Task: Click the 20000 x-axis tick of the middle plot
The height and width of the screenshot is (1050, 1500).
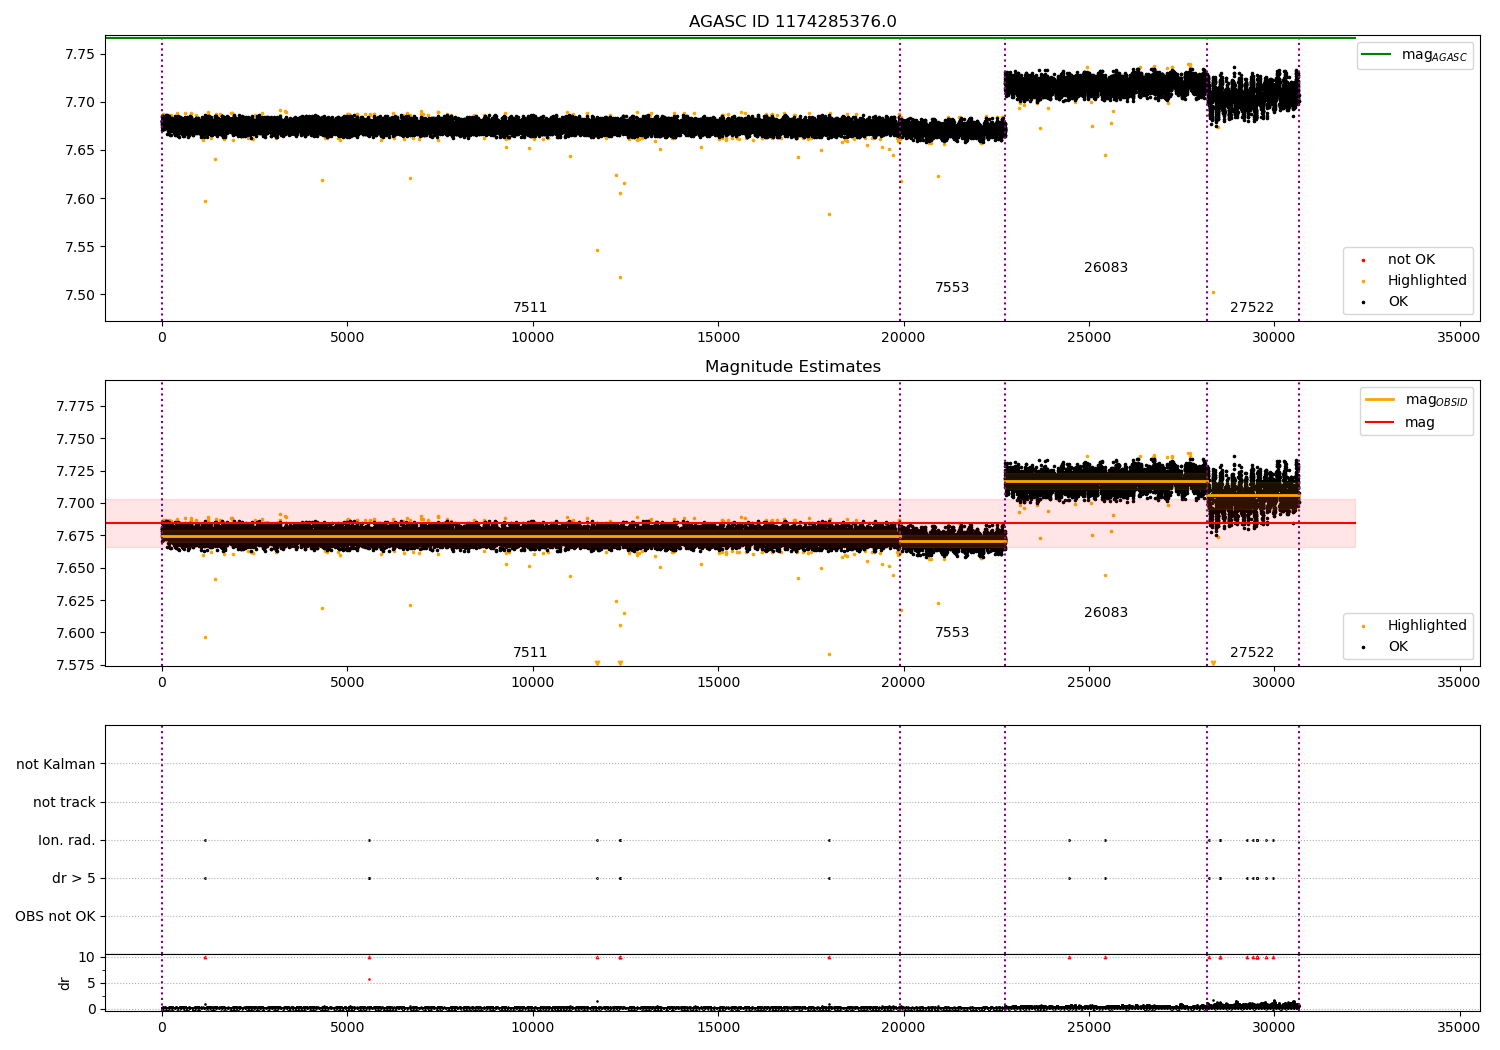Action: [x=903, y=683]
